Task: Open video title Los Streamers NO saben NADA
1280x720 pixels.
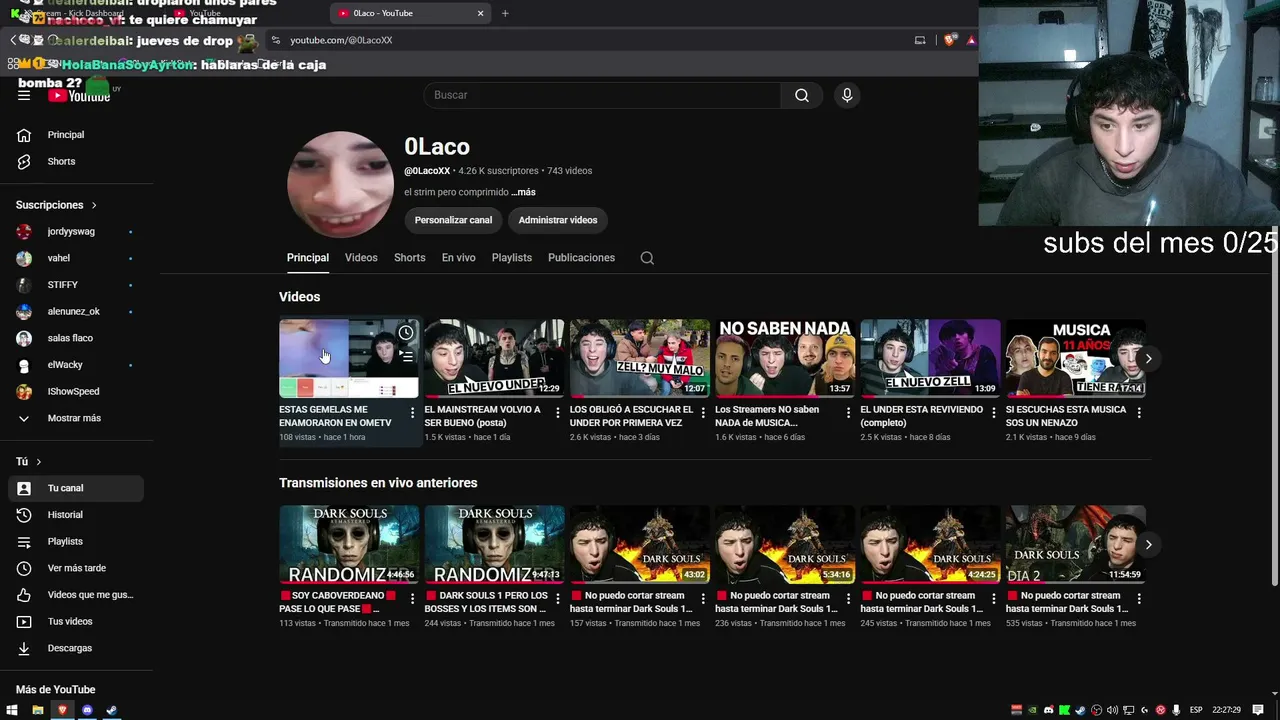Action: (768, 416)
